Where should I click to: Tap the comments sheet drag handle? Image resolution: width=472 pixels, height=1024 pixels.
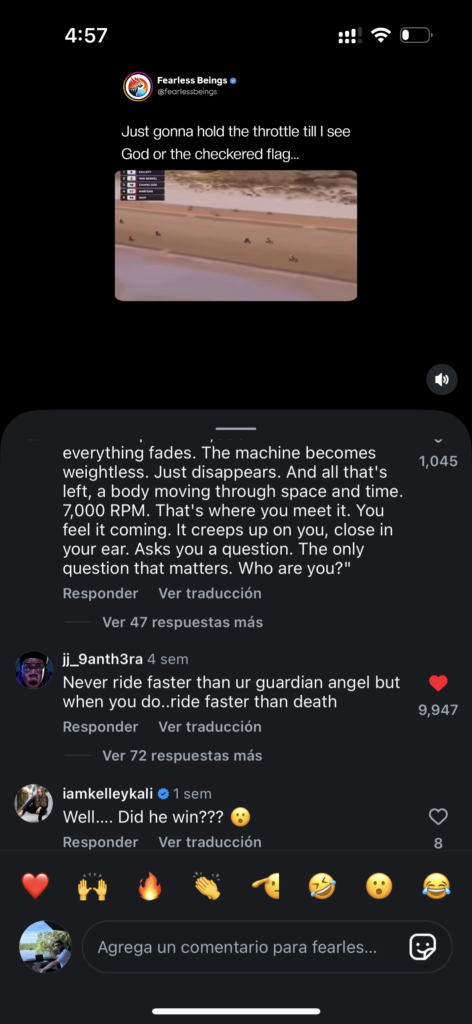pyautogui.click(x=236, y=428)
